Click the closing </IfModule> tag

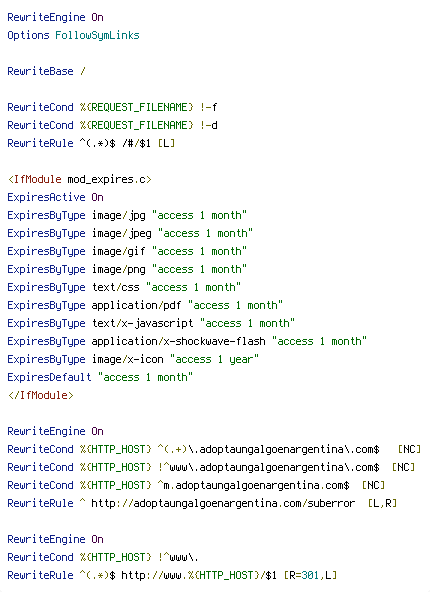coord(41,395)
